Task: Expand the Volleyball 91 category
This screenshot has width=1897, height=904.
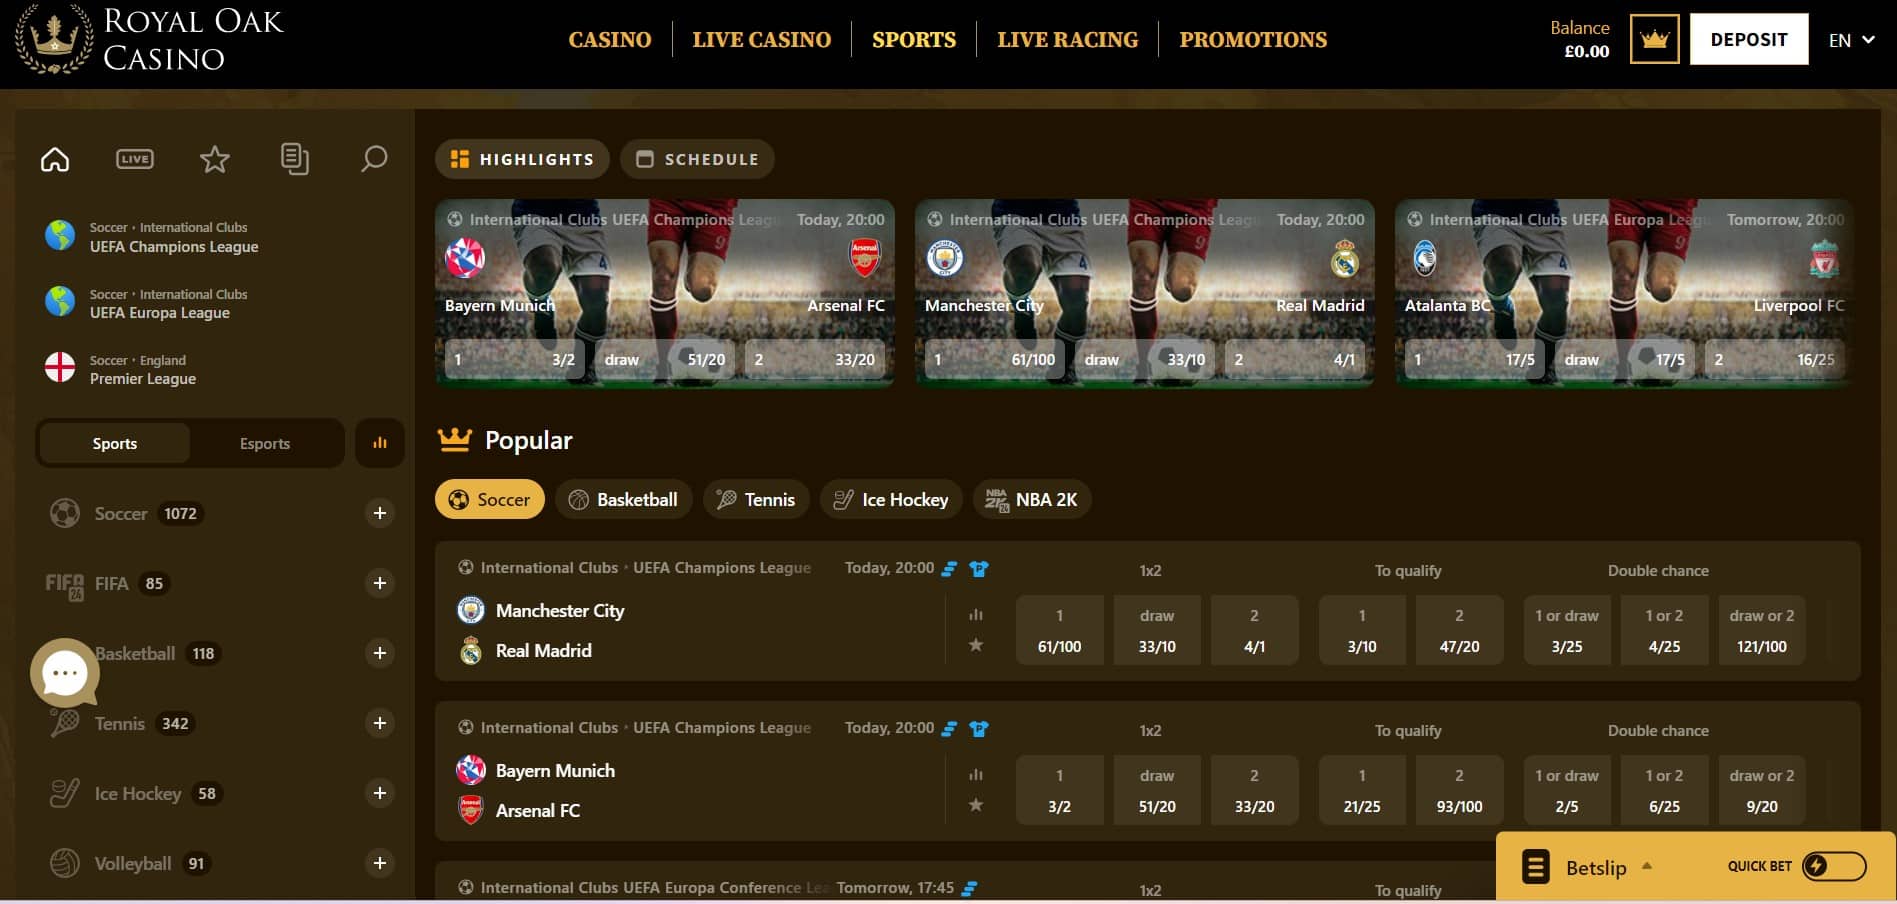Action: tap(380, 863)
